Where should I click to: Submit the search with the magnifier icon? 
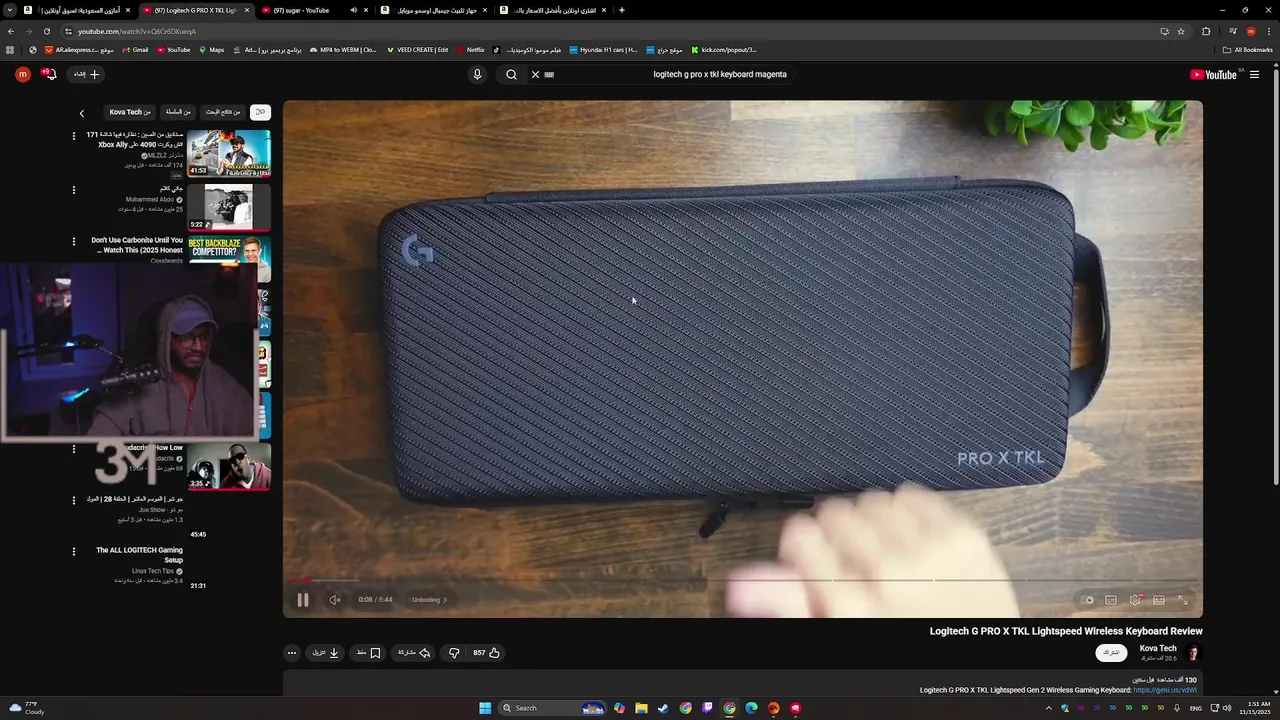point(511,74)
